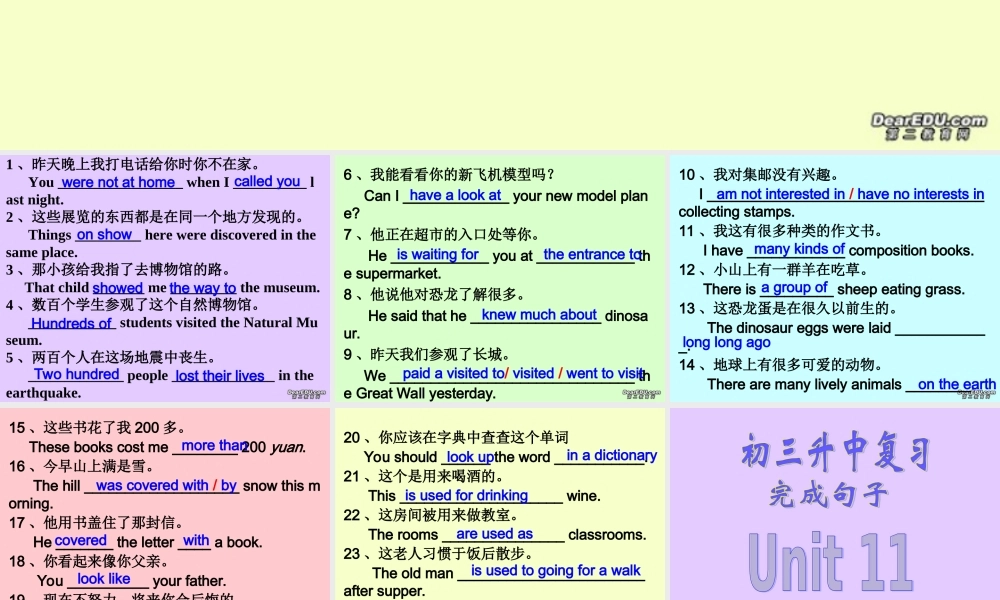Click the text "The dinosaur eggs were laid"
The image size is (1000, 600).
point(799,328)
